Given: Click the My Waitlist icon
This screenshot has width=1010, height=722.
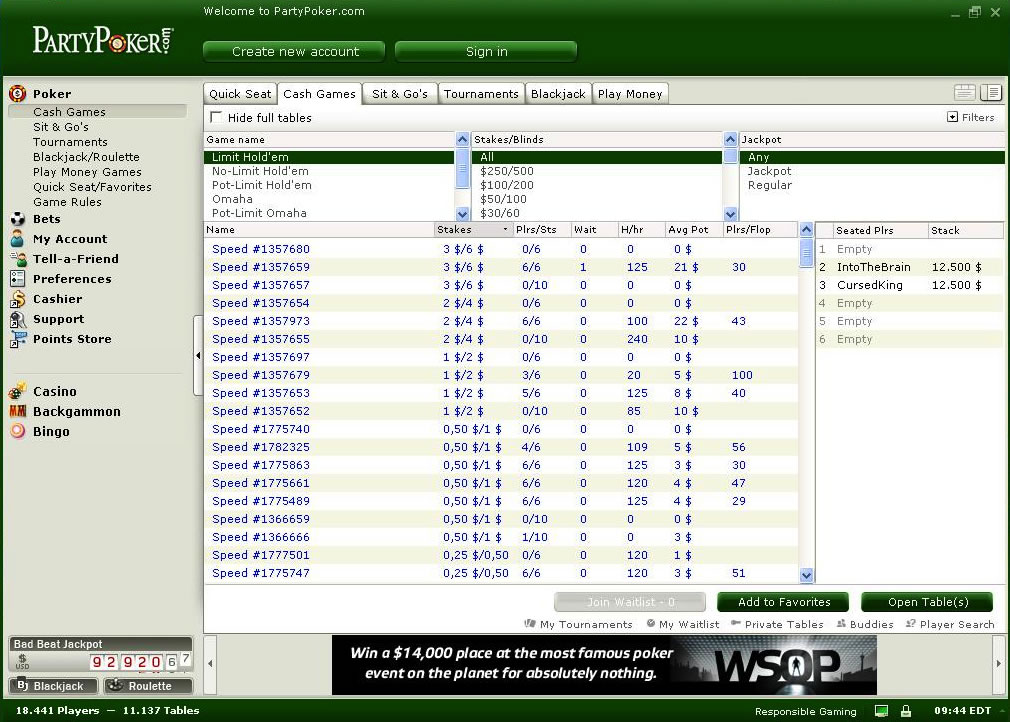Looking at the screenshot, I should pos(651,623).
